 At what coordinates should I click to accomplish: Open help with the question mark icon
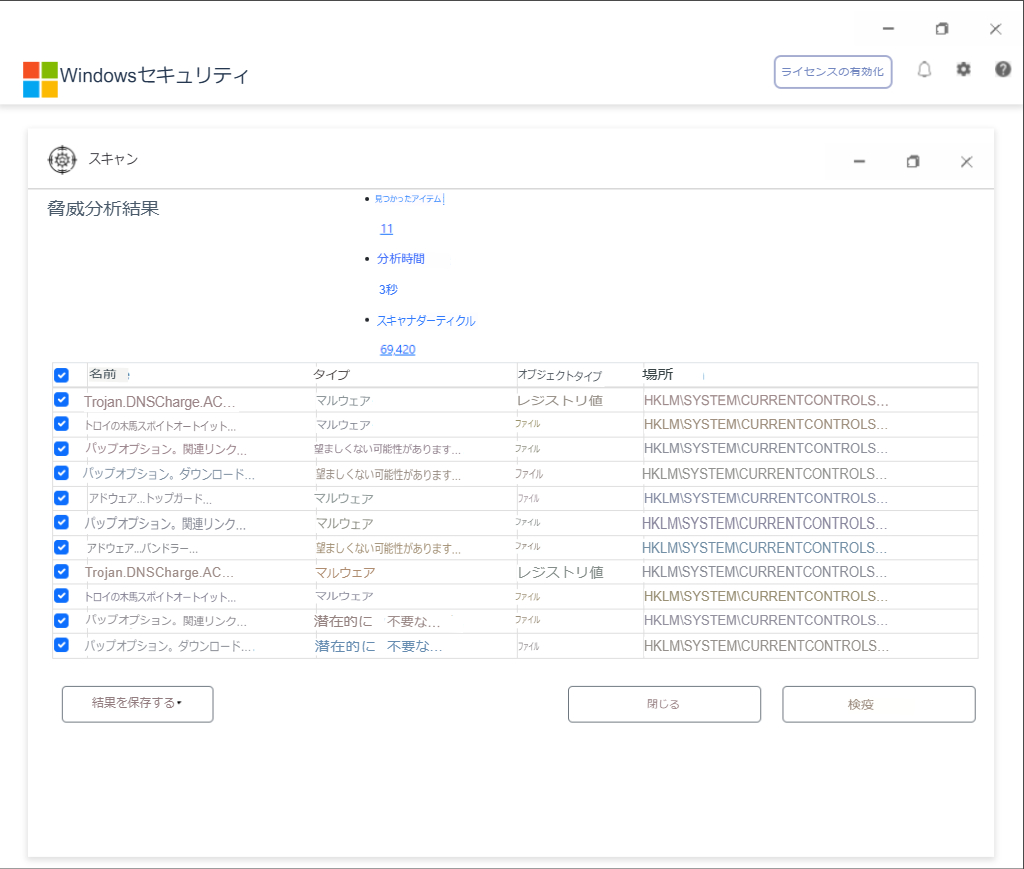(x=1003, y=70)
